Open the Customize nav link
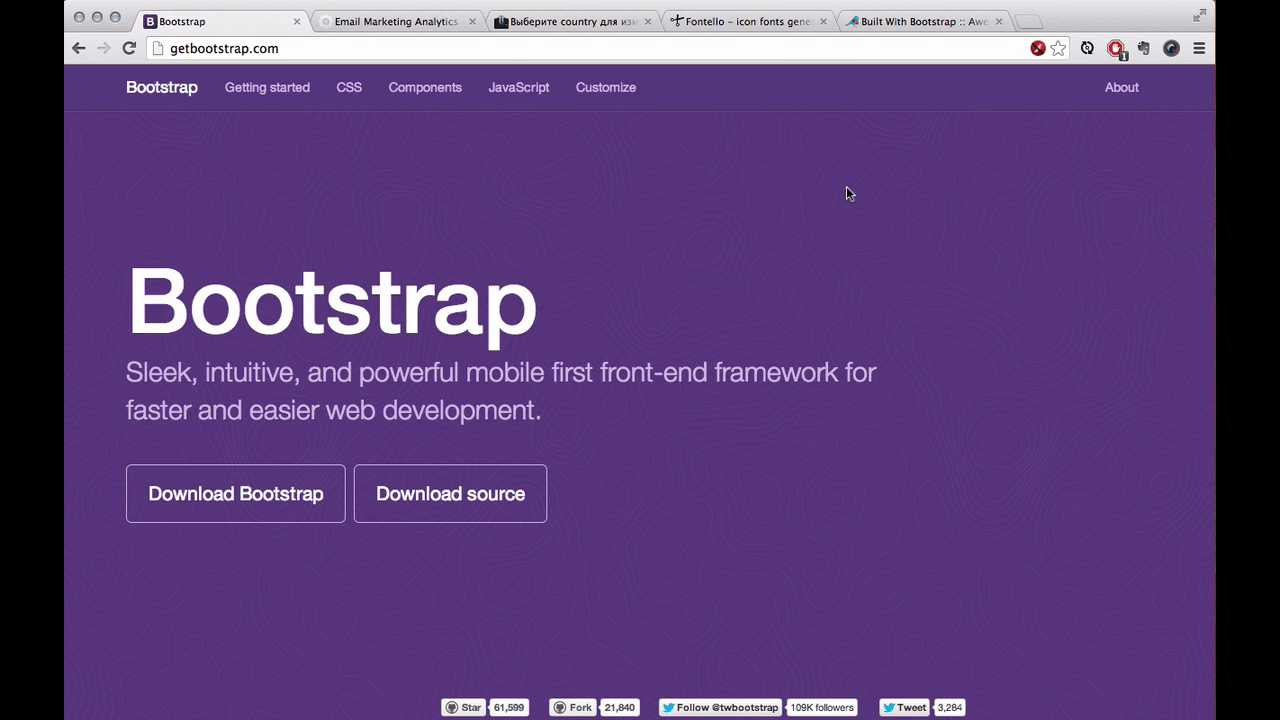This screenshot has height=720, width=1280. click(x=606, y=87)
